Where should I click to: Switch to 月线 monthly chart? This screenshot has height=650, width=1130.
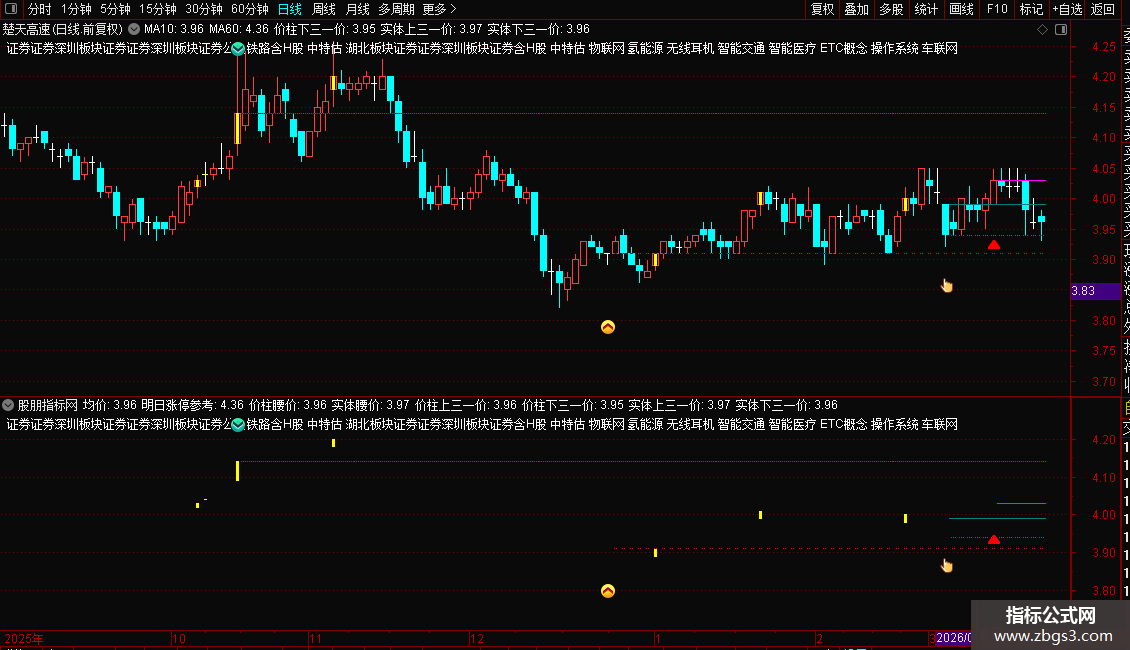coord(357,9)
